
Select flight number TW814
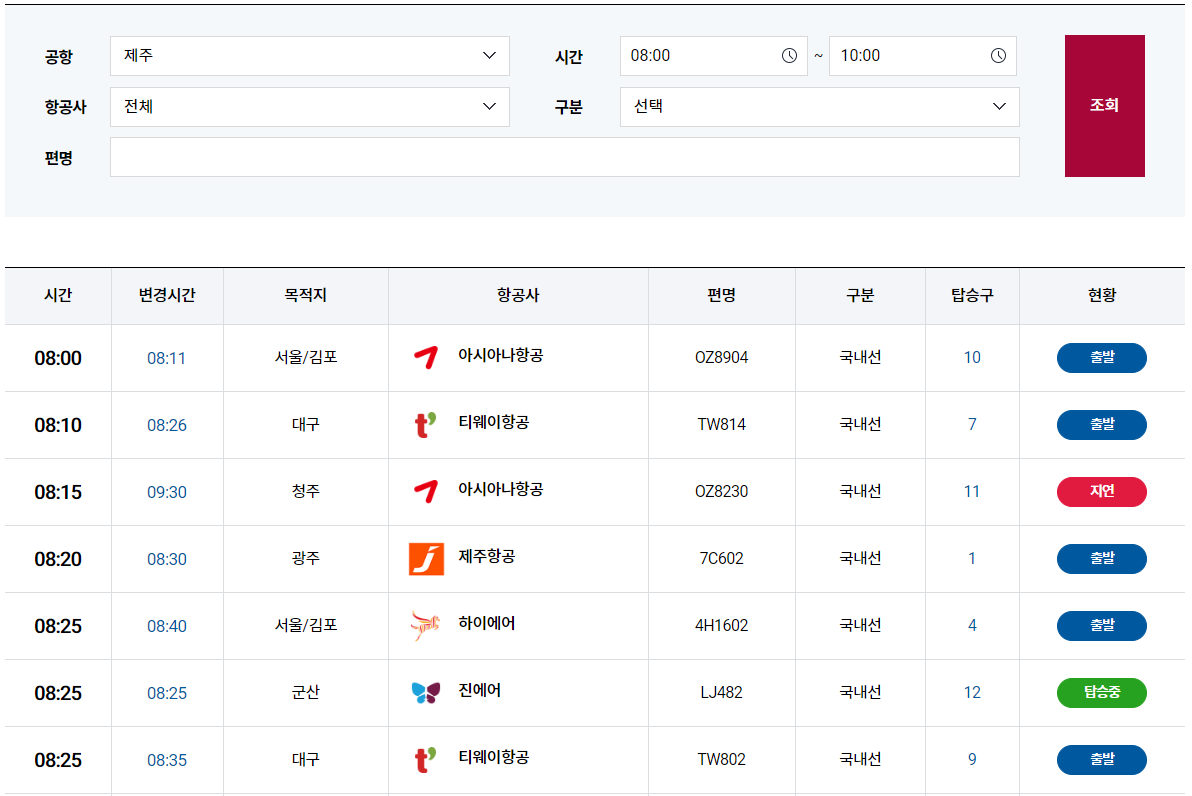pos(721,424)
